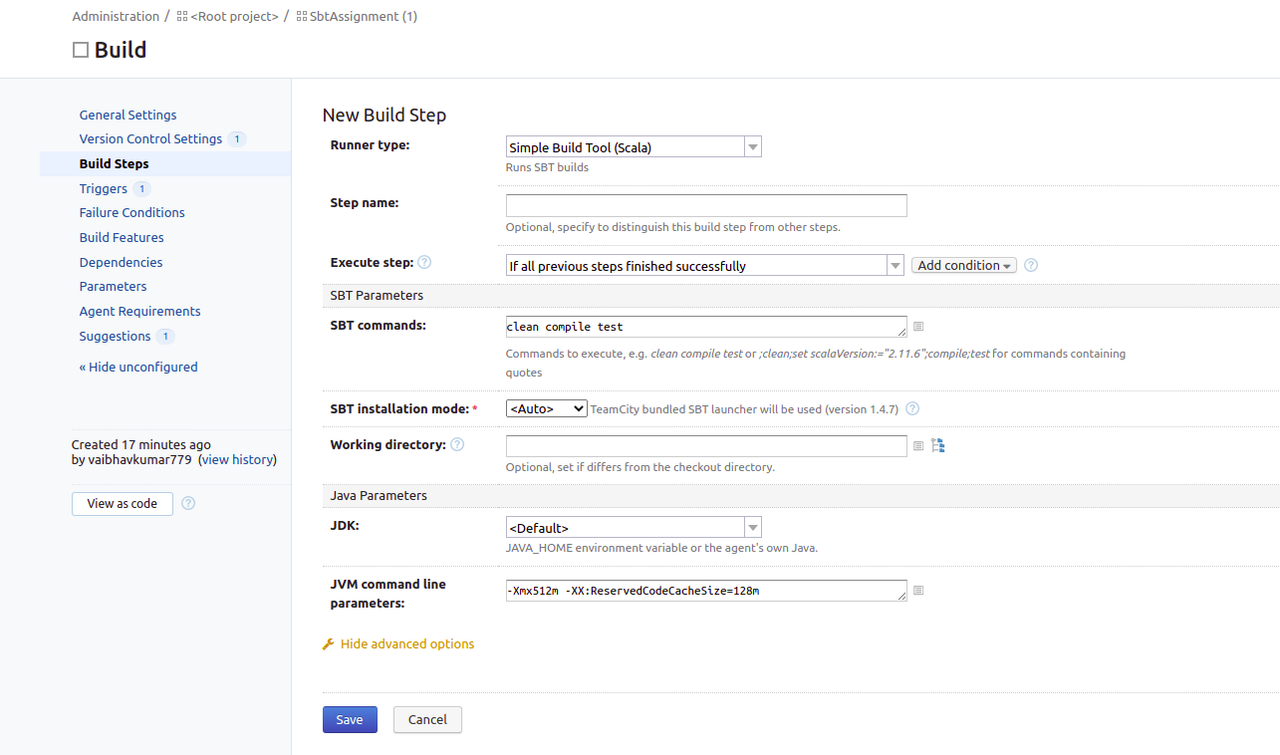Click the help icon beside Add condition
Screen dimensions: 1280x755
click(x=1030, y=264)
